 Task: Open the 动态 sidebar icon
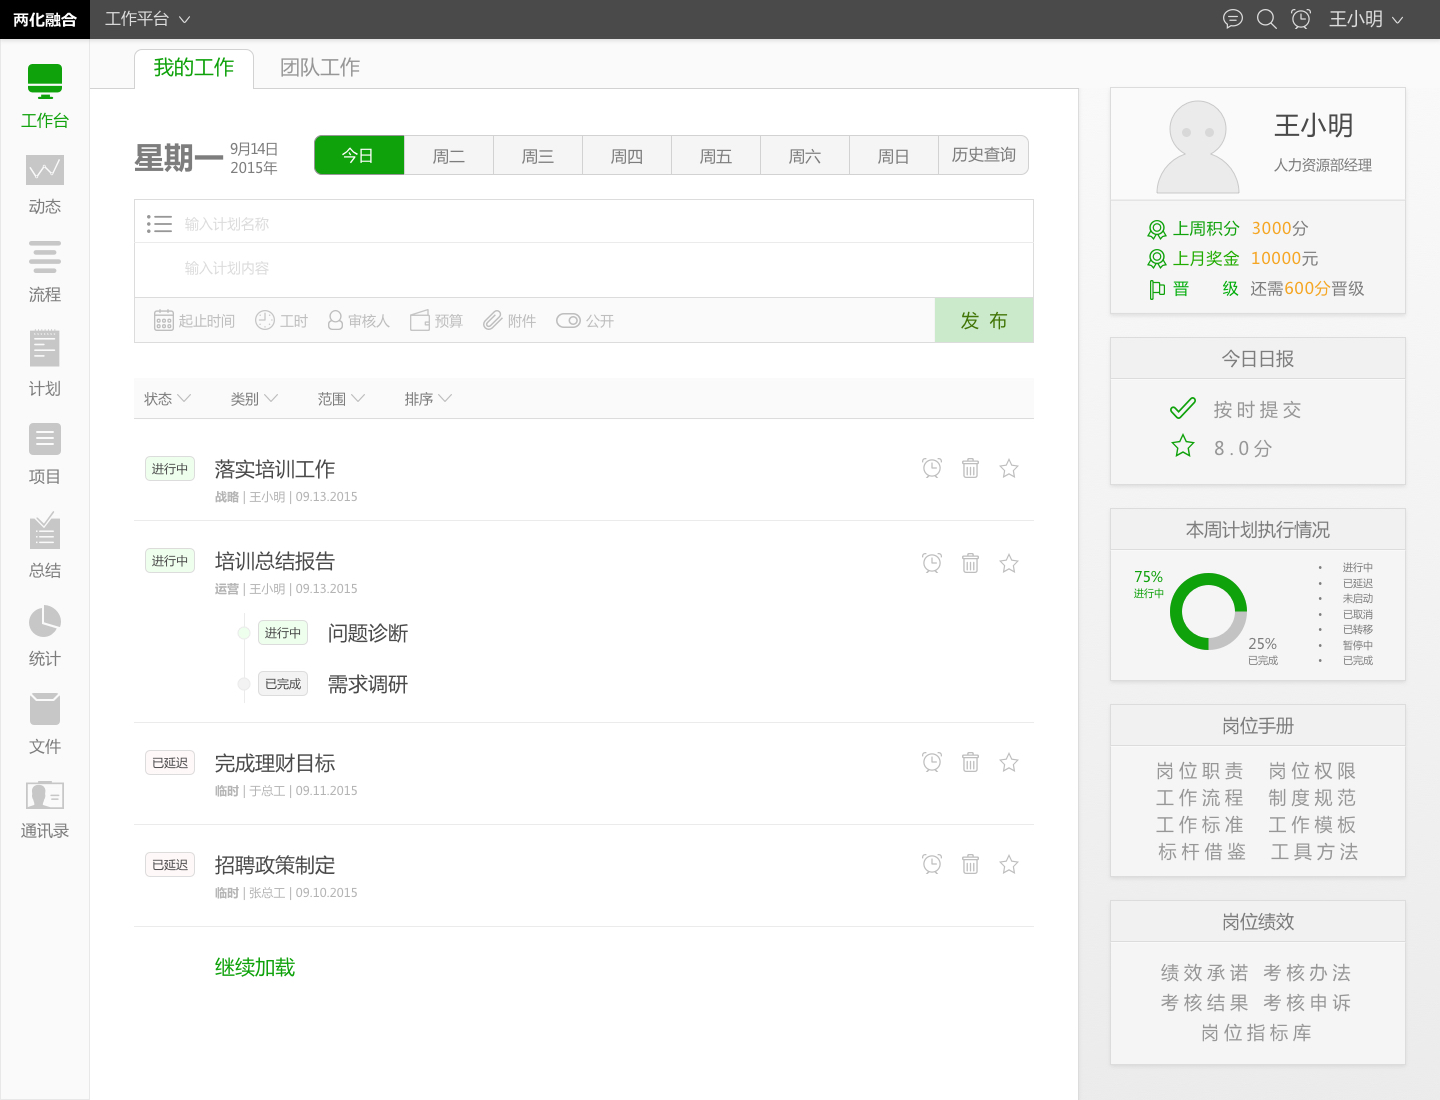click(x=45, y=170)
